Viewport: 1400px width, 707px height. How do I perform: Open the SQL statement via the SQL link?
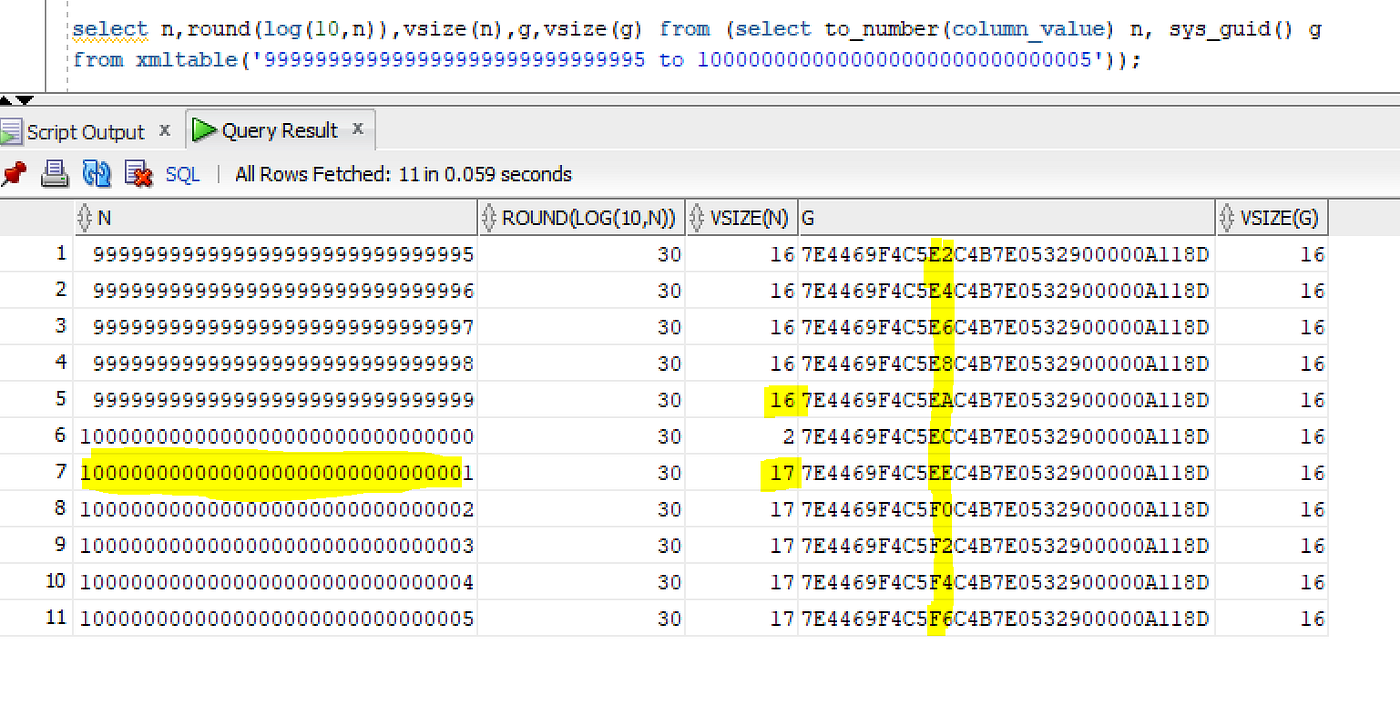click(x=182, y=174)
